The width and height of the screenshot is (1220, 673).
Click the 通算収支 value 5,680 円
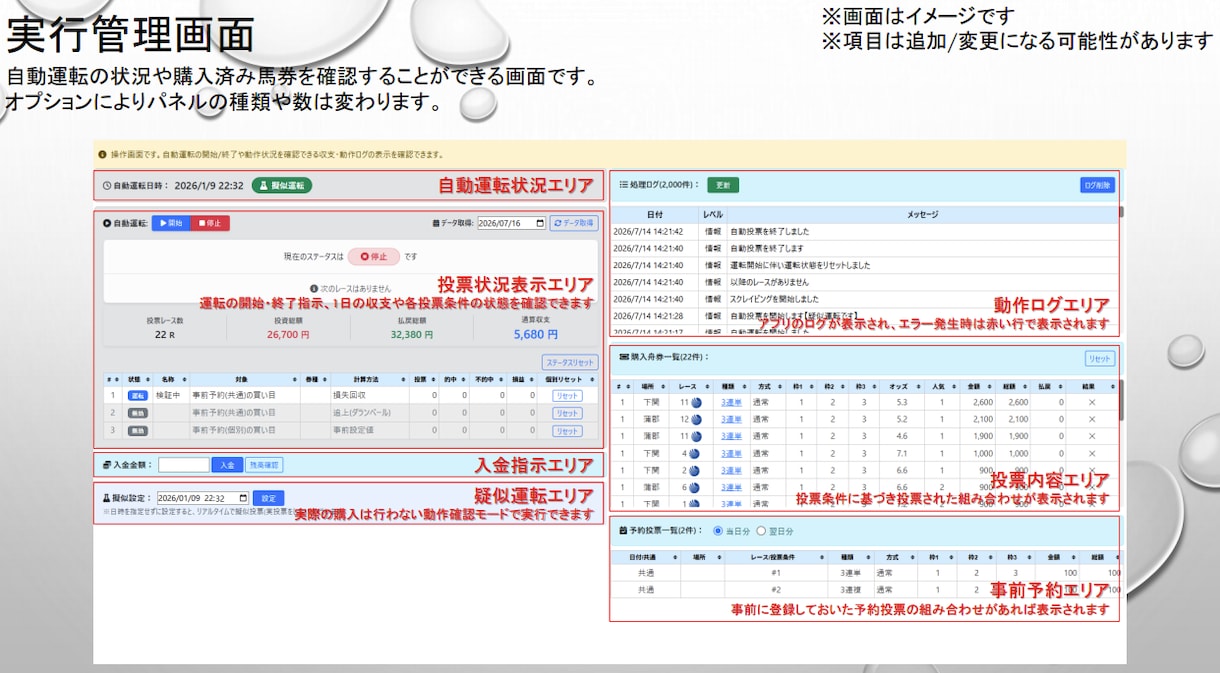click(x=535, y=335)
